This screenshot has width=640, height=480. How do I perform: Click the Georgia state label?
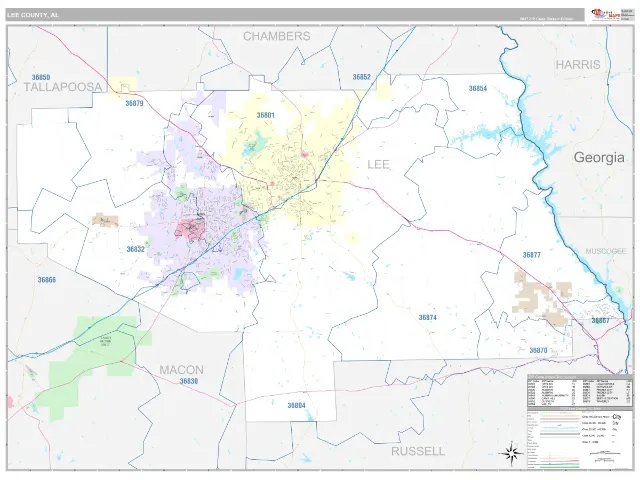click(599, 157)
